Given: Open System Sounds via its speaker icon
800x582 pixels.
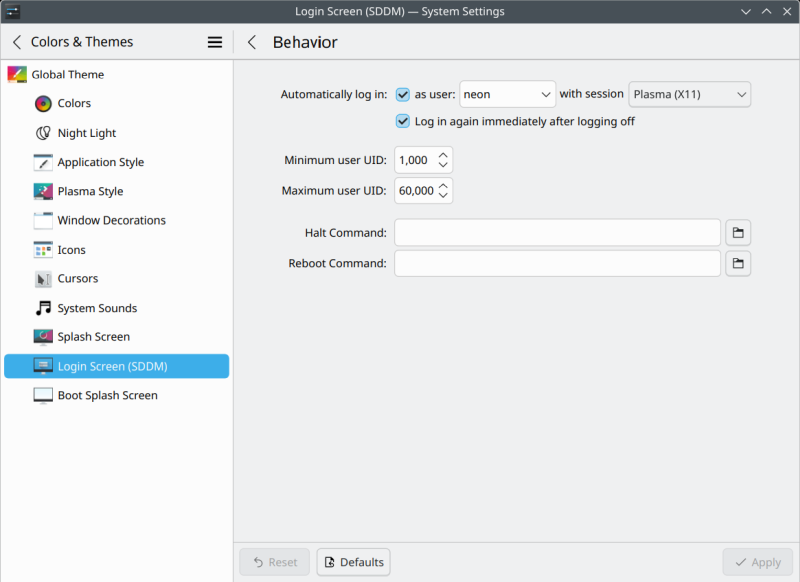Looking at the screenshot, I should pos(42,307).
